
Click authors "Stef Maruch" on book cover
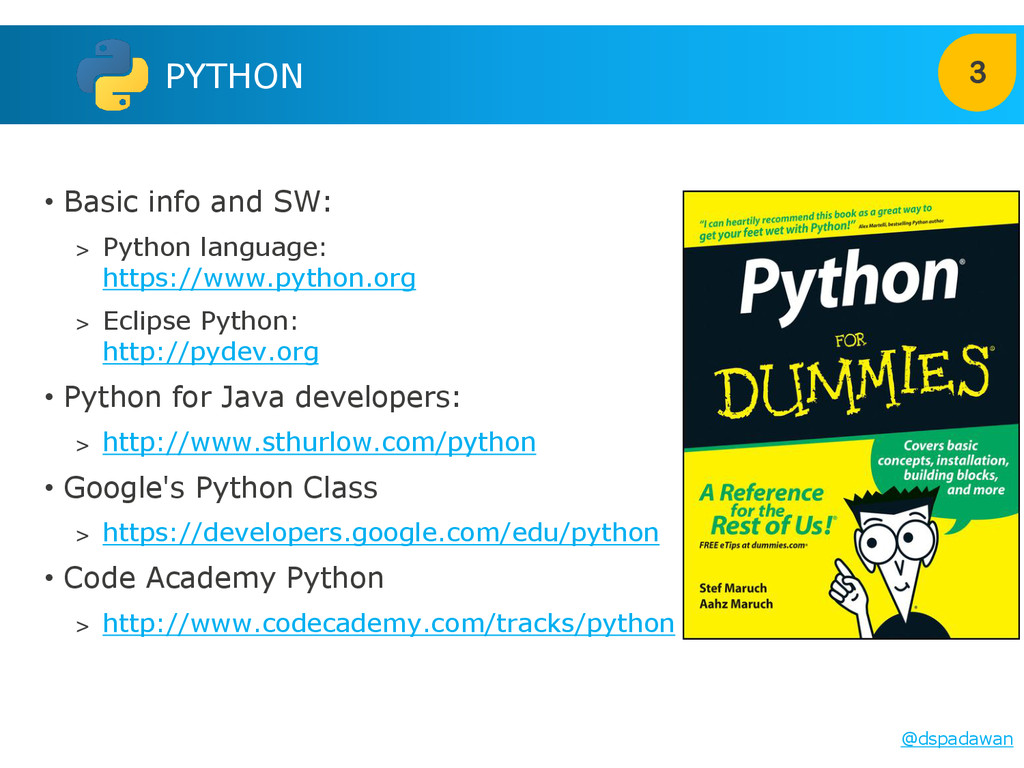tap(733, 588)
